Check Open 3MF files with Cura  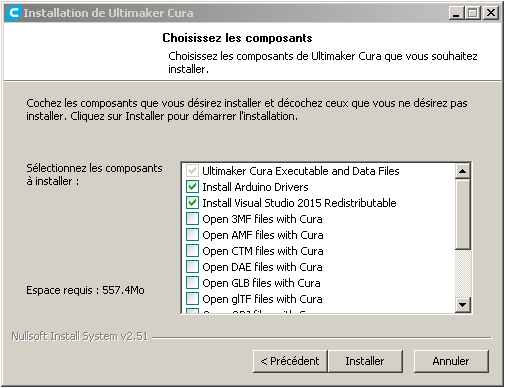click(192, 219)
